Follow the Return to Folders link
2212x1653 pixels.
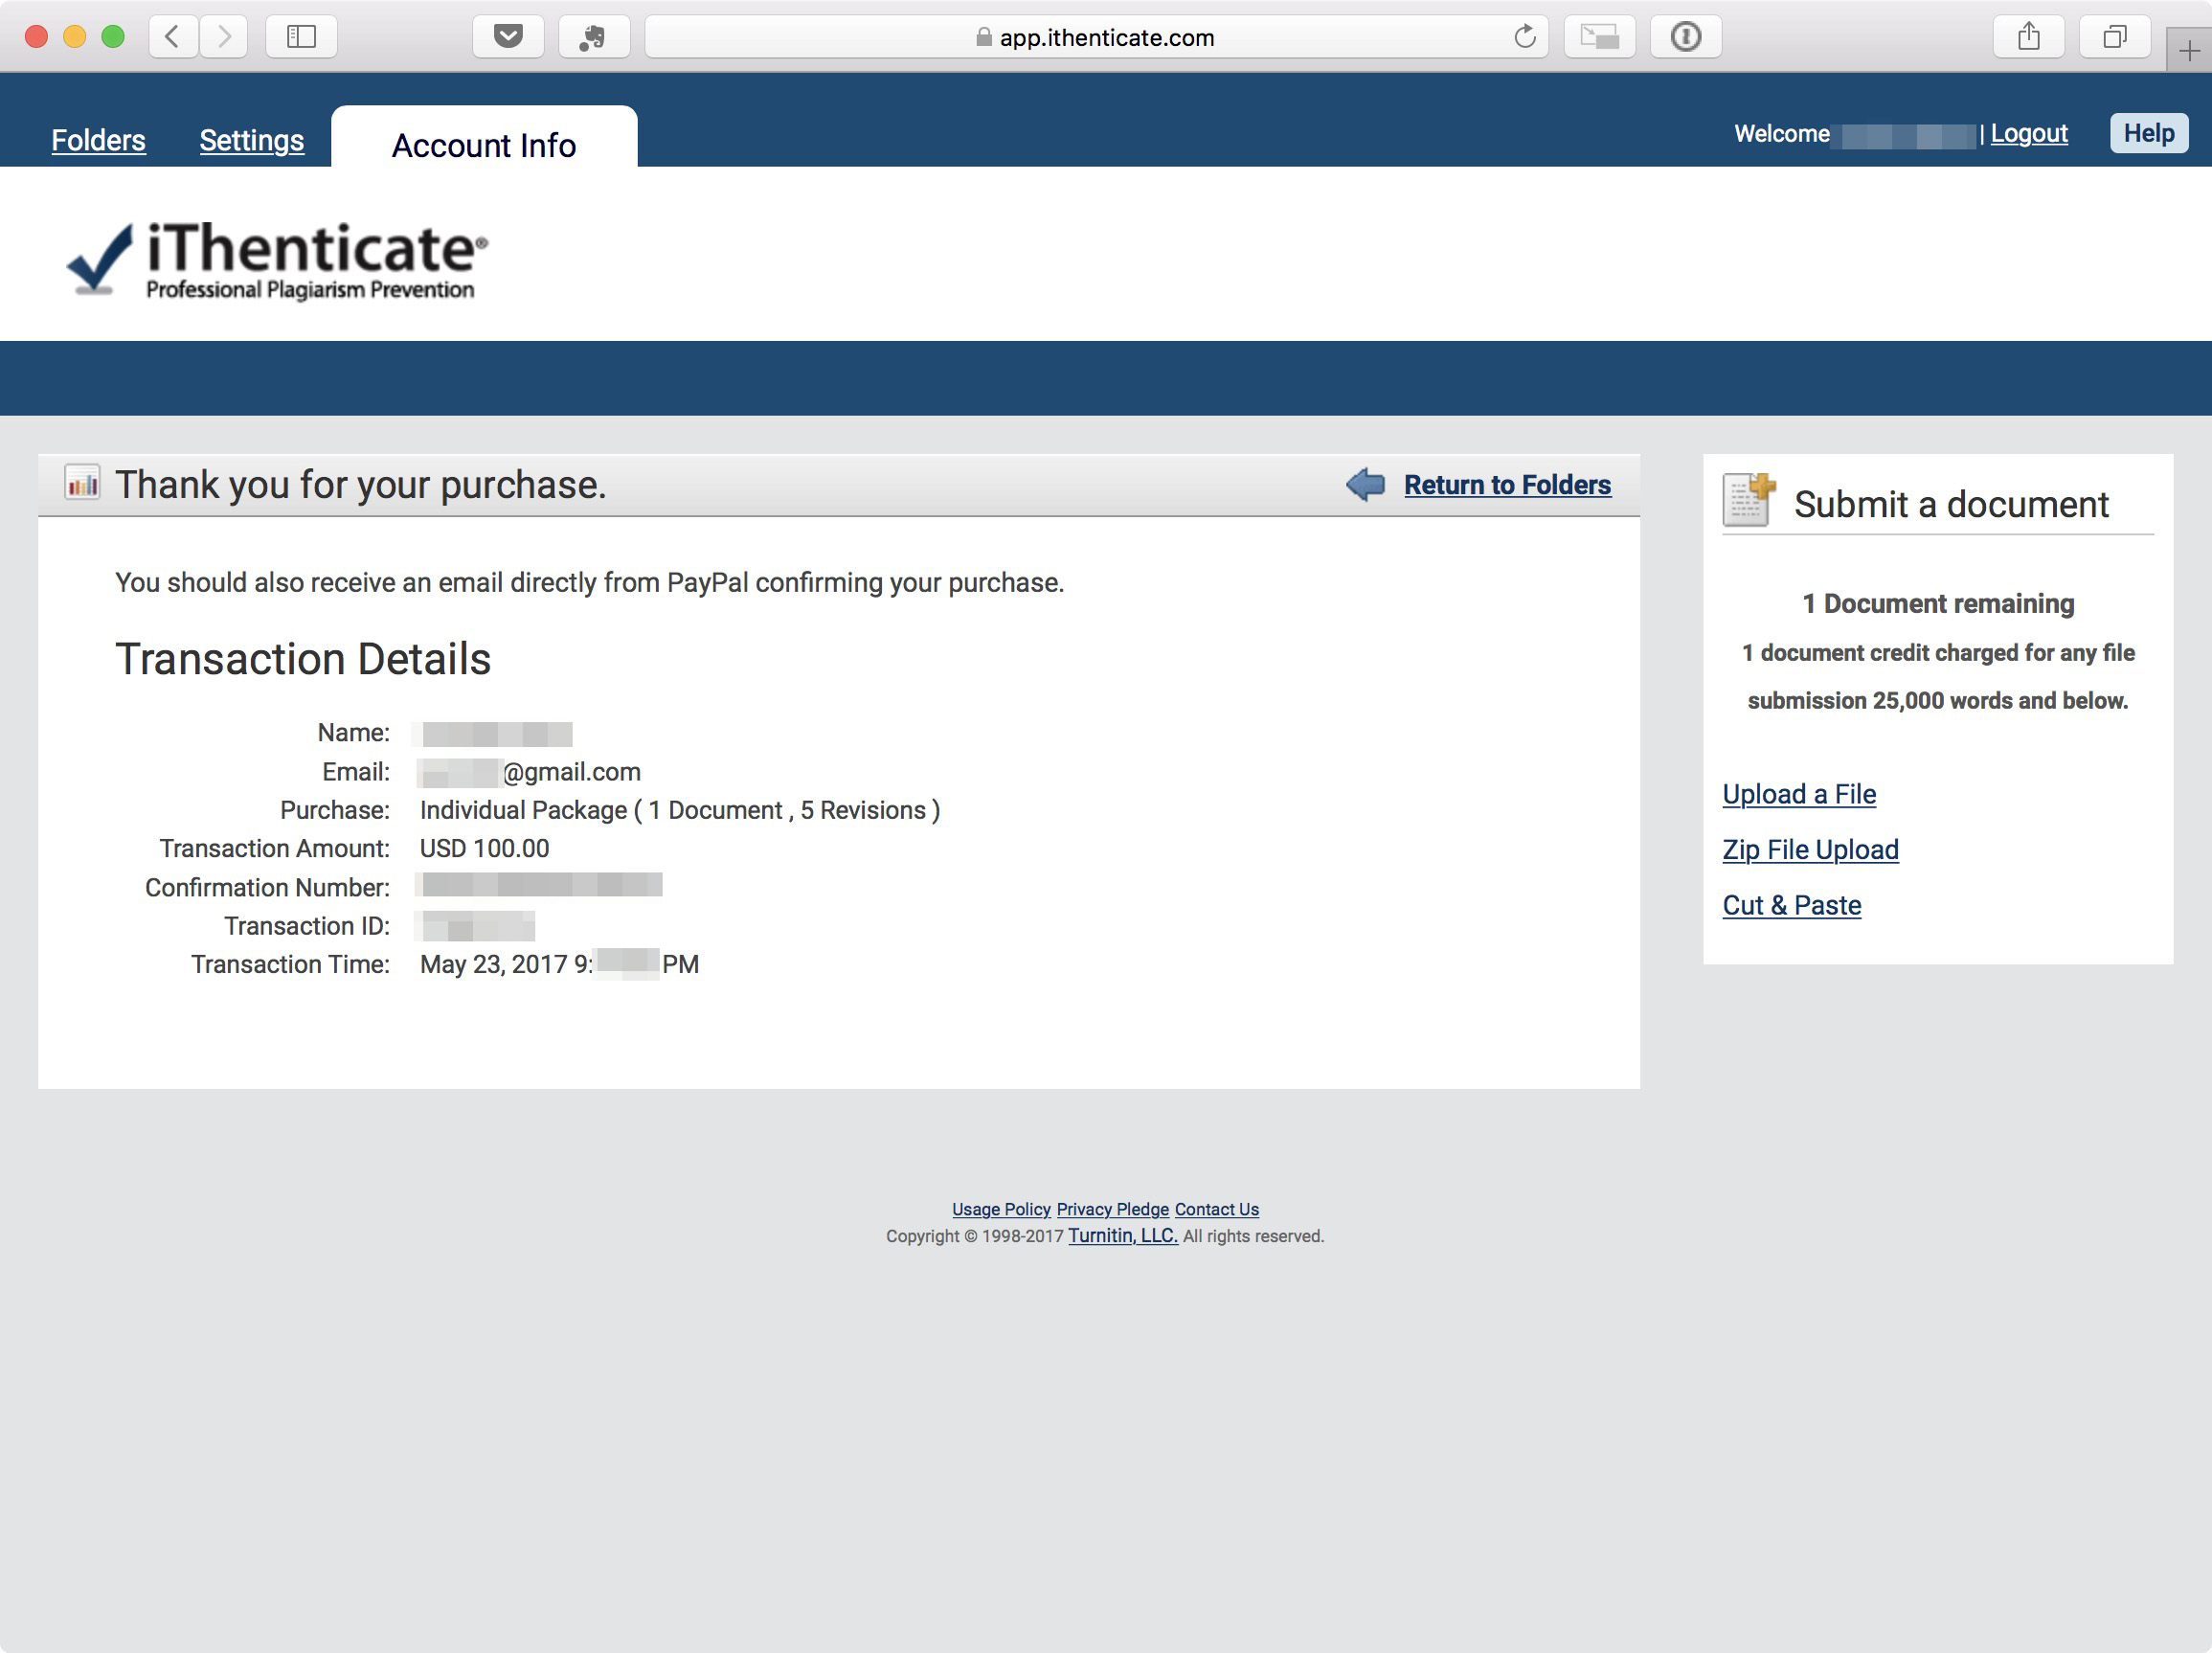(1506, 485)
